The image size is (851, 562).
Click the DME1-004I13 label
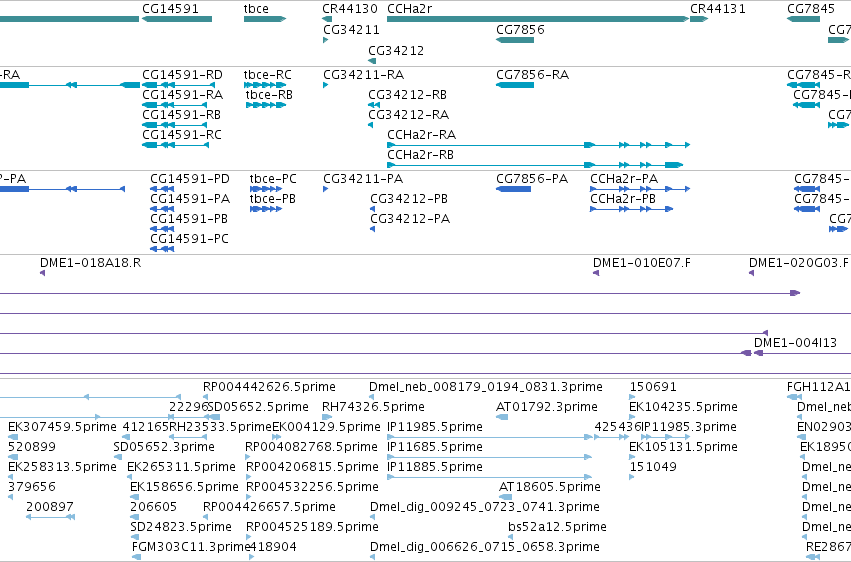tap(795, 343)
